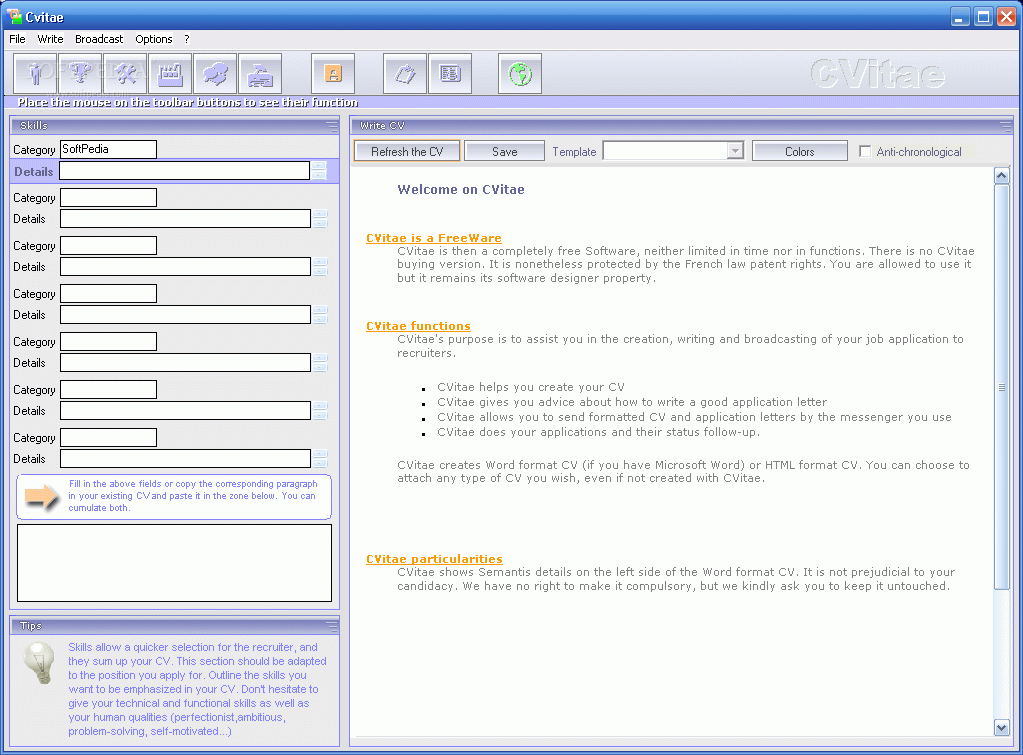The image size is (1023, 755).
Task: Open the question mark help menu
Action: pos(187,39)
